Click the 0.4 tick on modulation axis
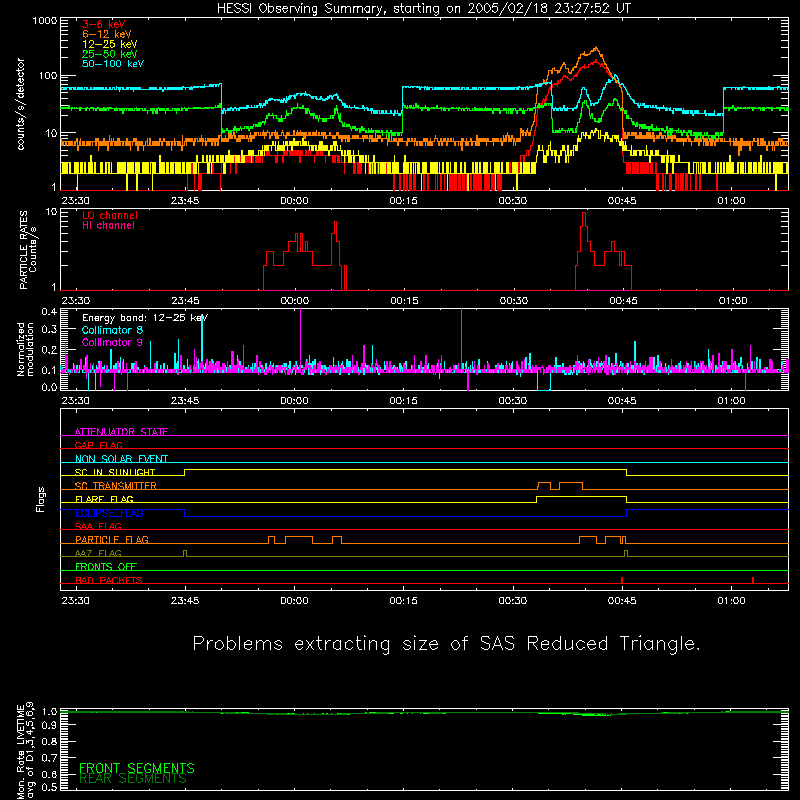The height and width of the screenshot is (800, 800). click(x=49, y=312)
